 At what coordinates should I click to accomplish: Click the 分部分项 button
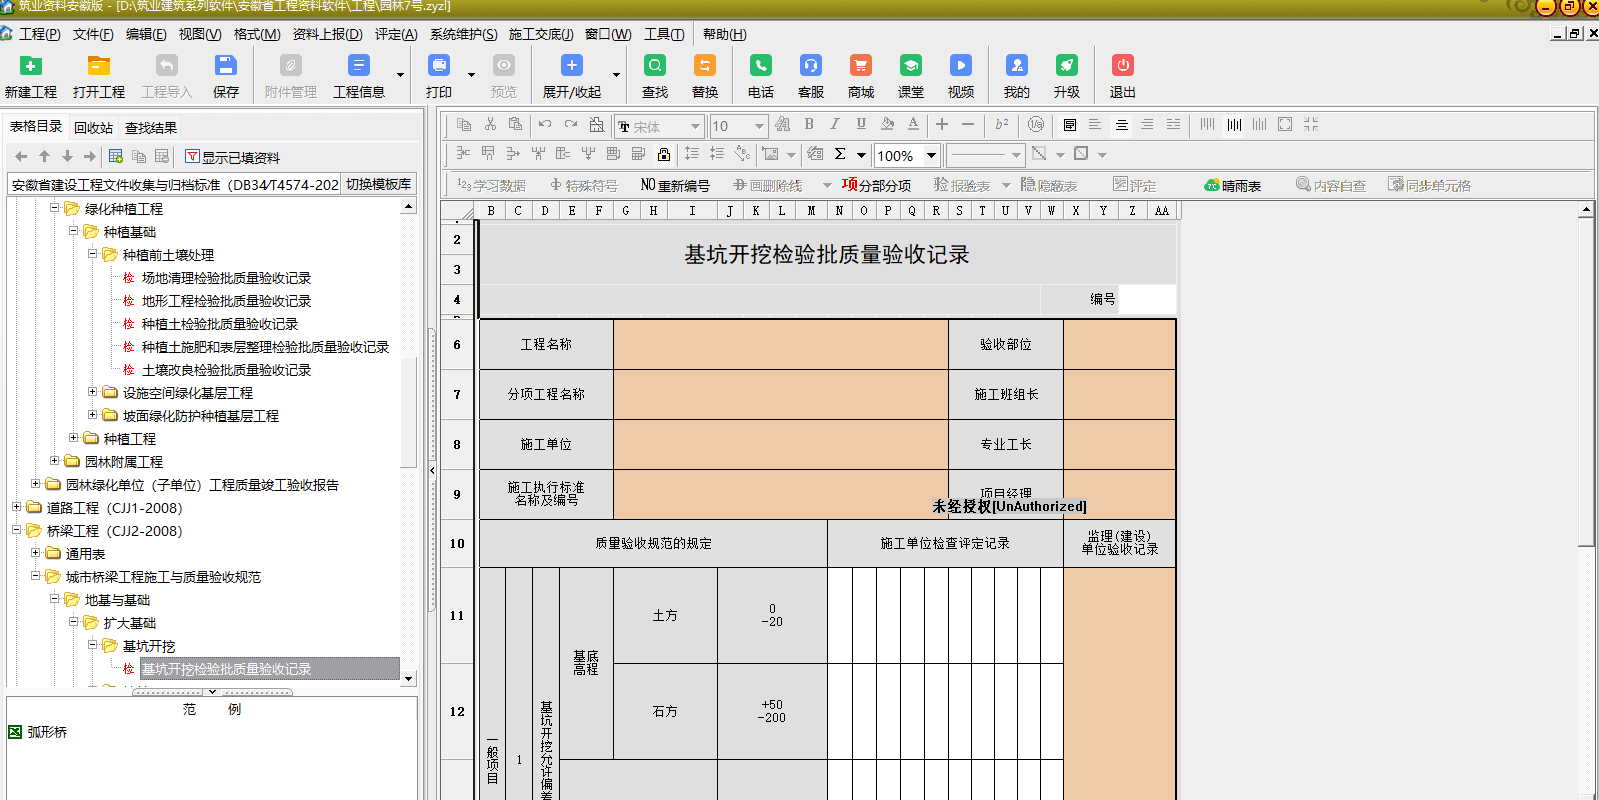[876, 186]
